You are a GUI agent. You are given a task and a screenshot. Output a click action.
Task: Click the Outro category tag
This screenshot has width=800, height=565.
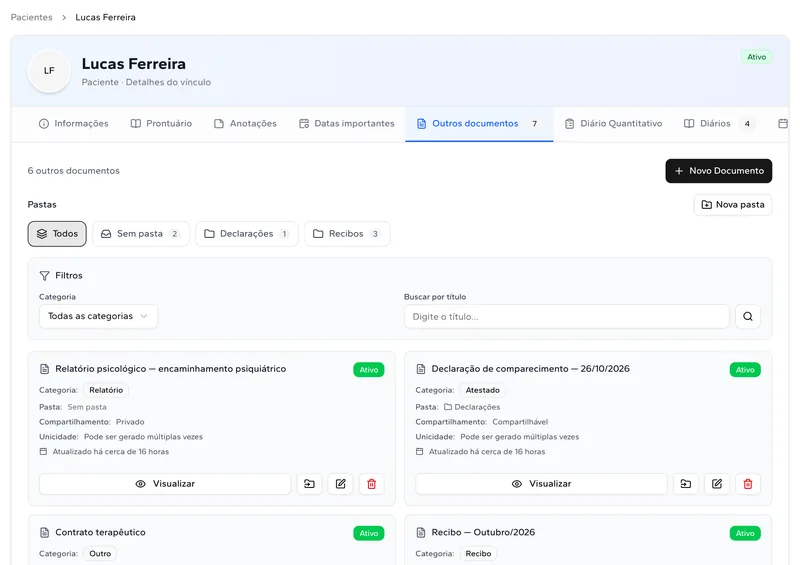point(100,554)
